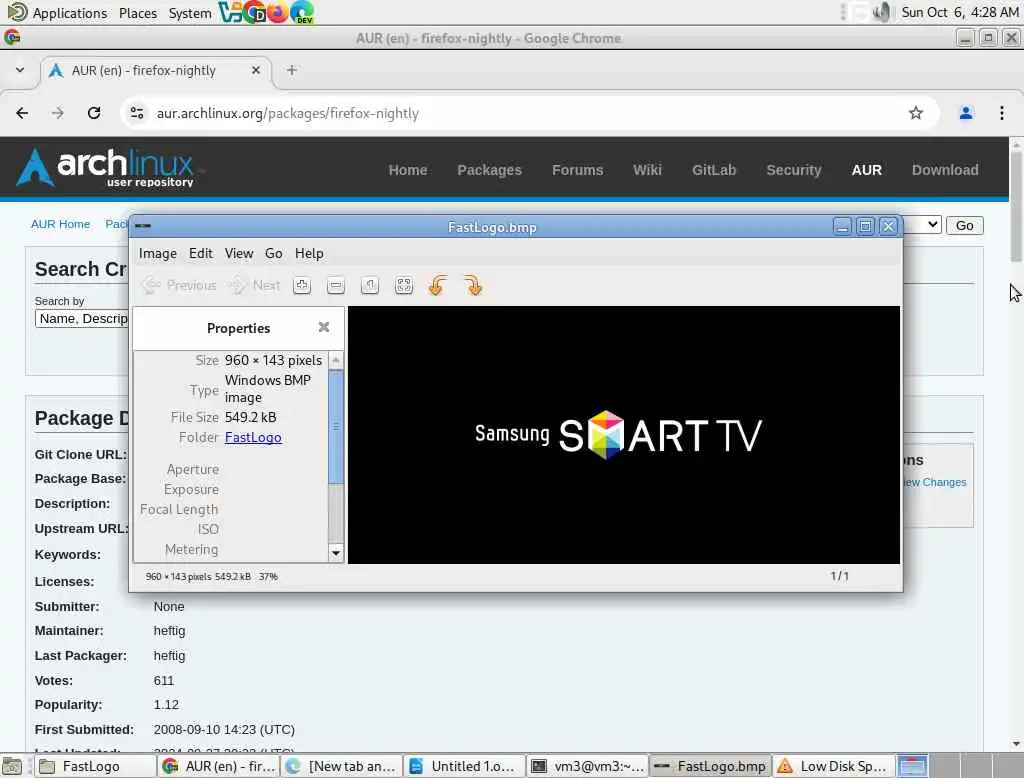Expand the Chrome tab search dropdown

(20, 70)
